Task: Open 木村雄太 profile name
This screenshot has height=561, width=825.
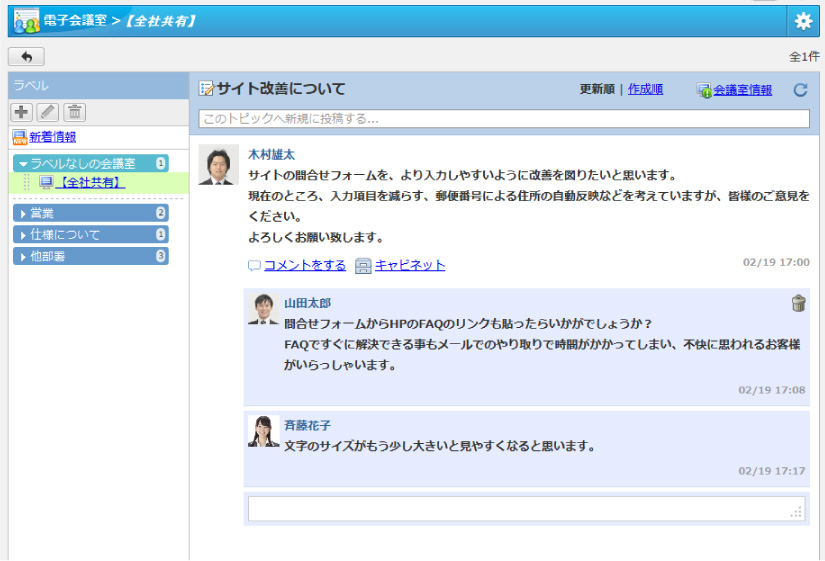Action: [x=271, y=155]
